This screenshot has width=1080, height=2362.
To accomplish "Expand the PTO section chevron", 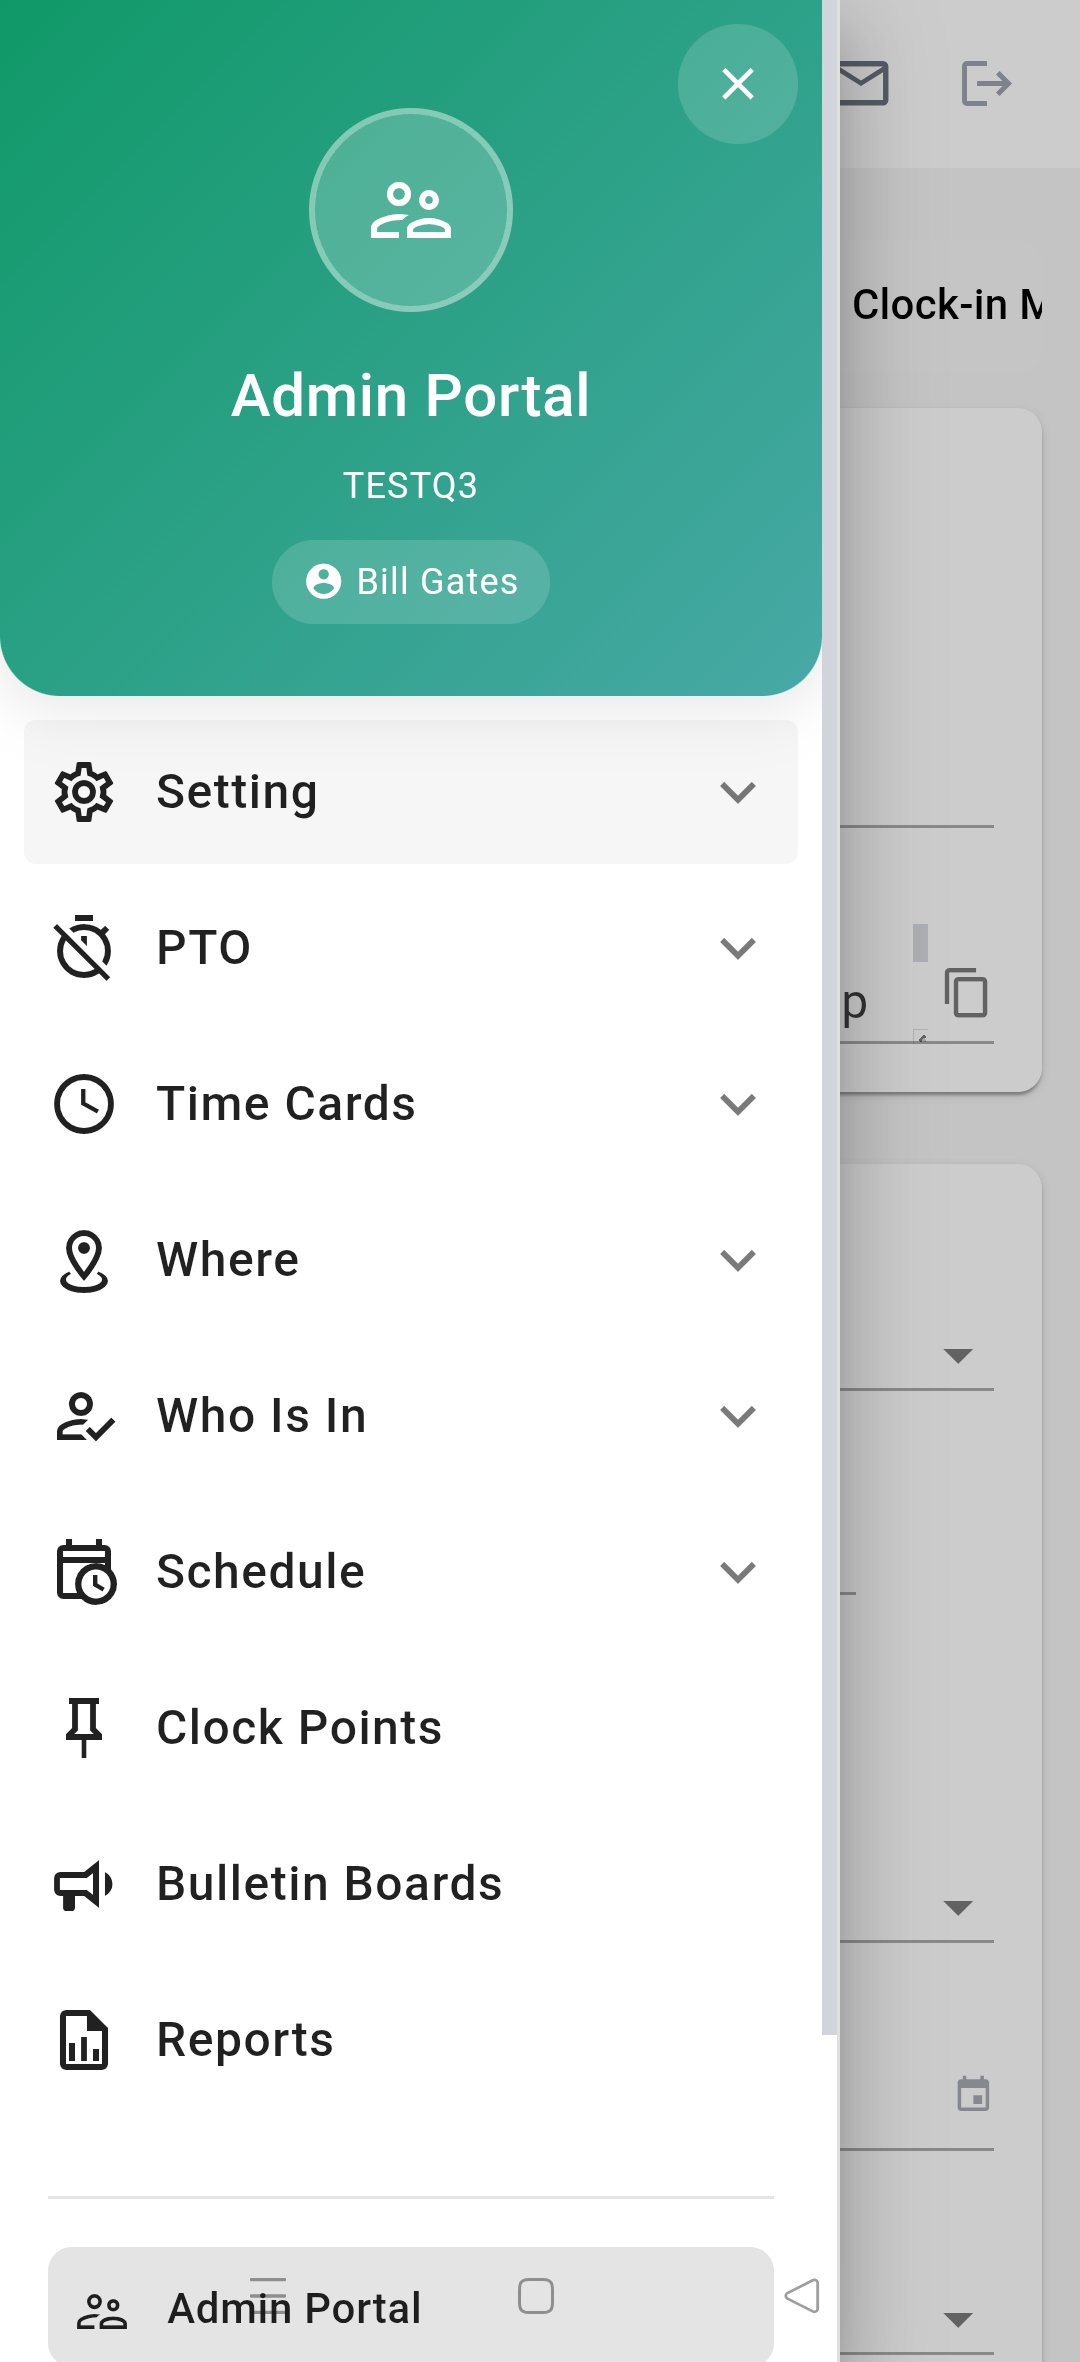I will (x=737, y=948).
